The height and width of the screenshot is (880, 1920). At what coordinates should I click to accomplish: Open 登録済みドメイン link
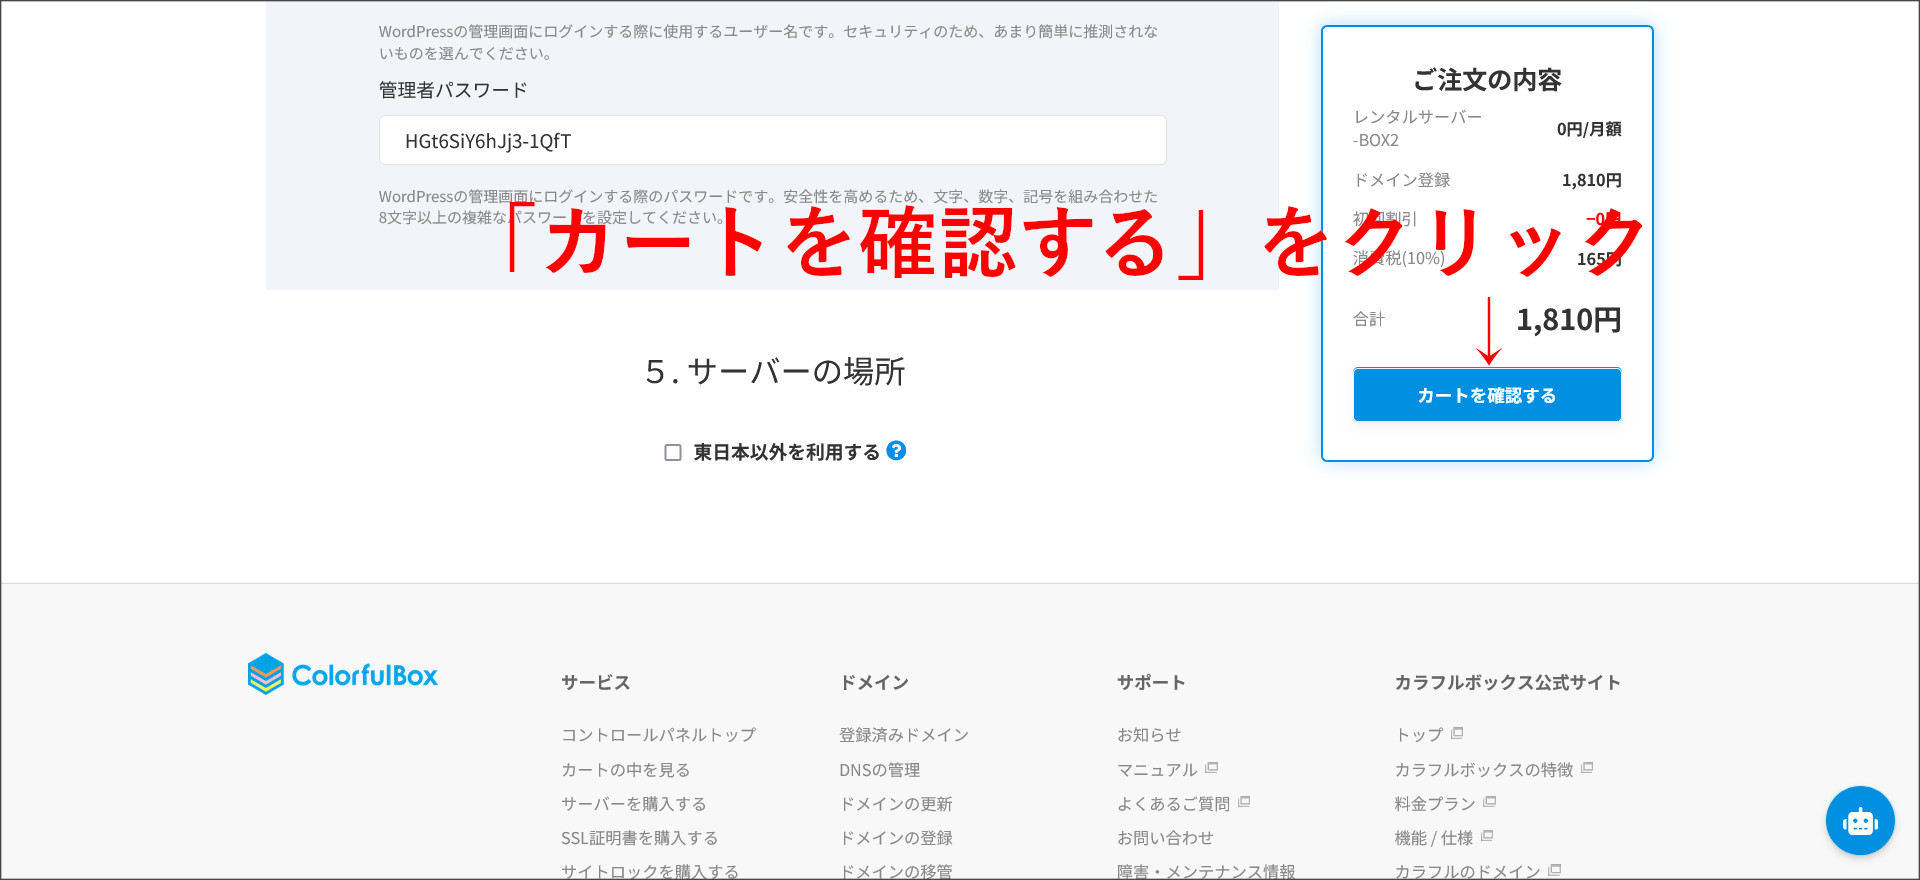[903, 735]
